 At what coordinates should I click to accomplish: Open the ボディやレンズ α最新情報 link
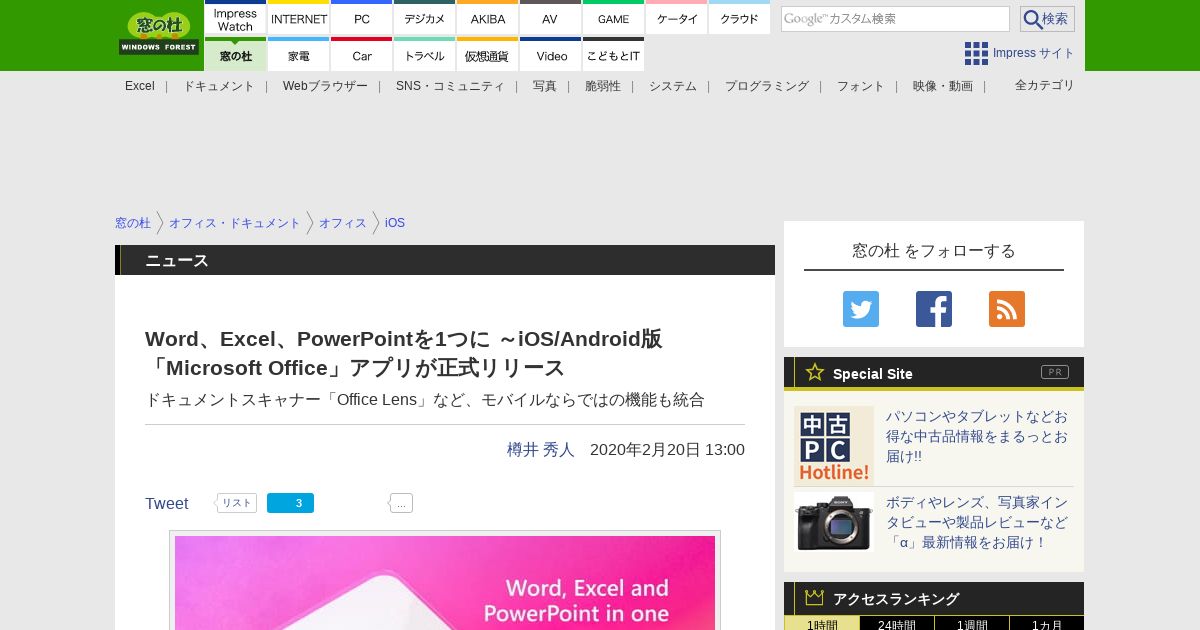[977, 522]
